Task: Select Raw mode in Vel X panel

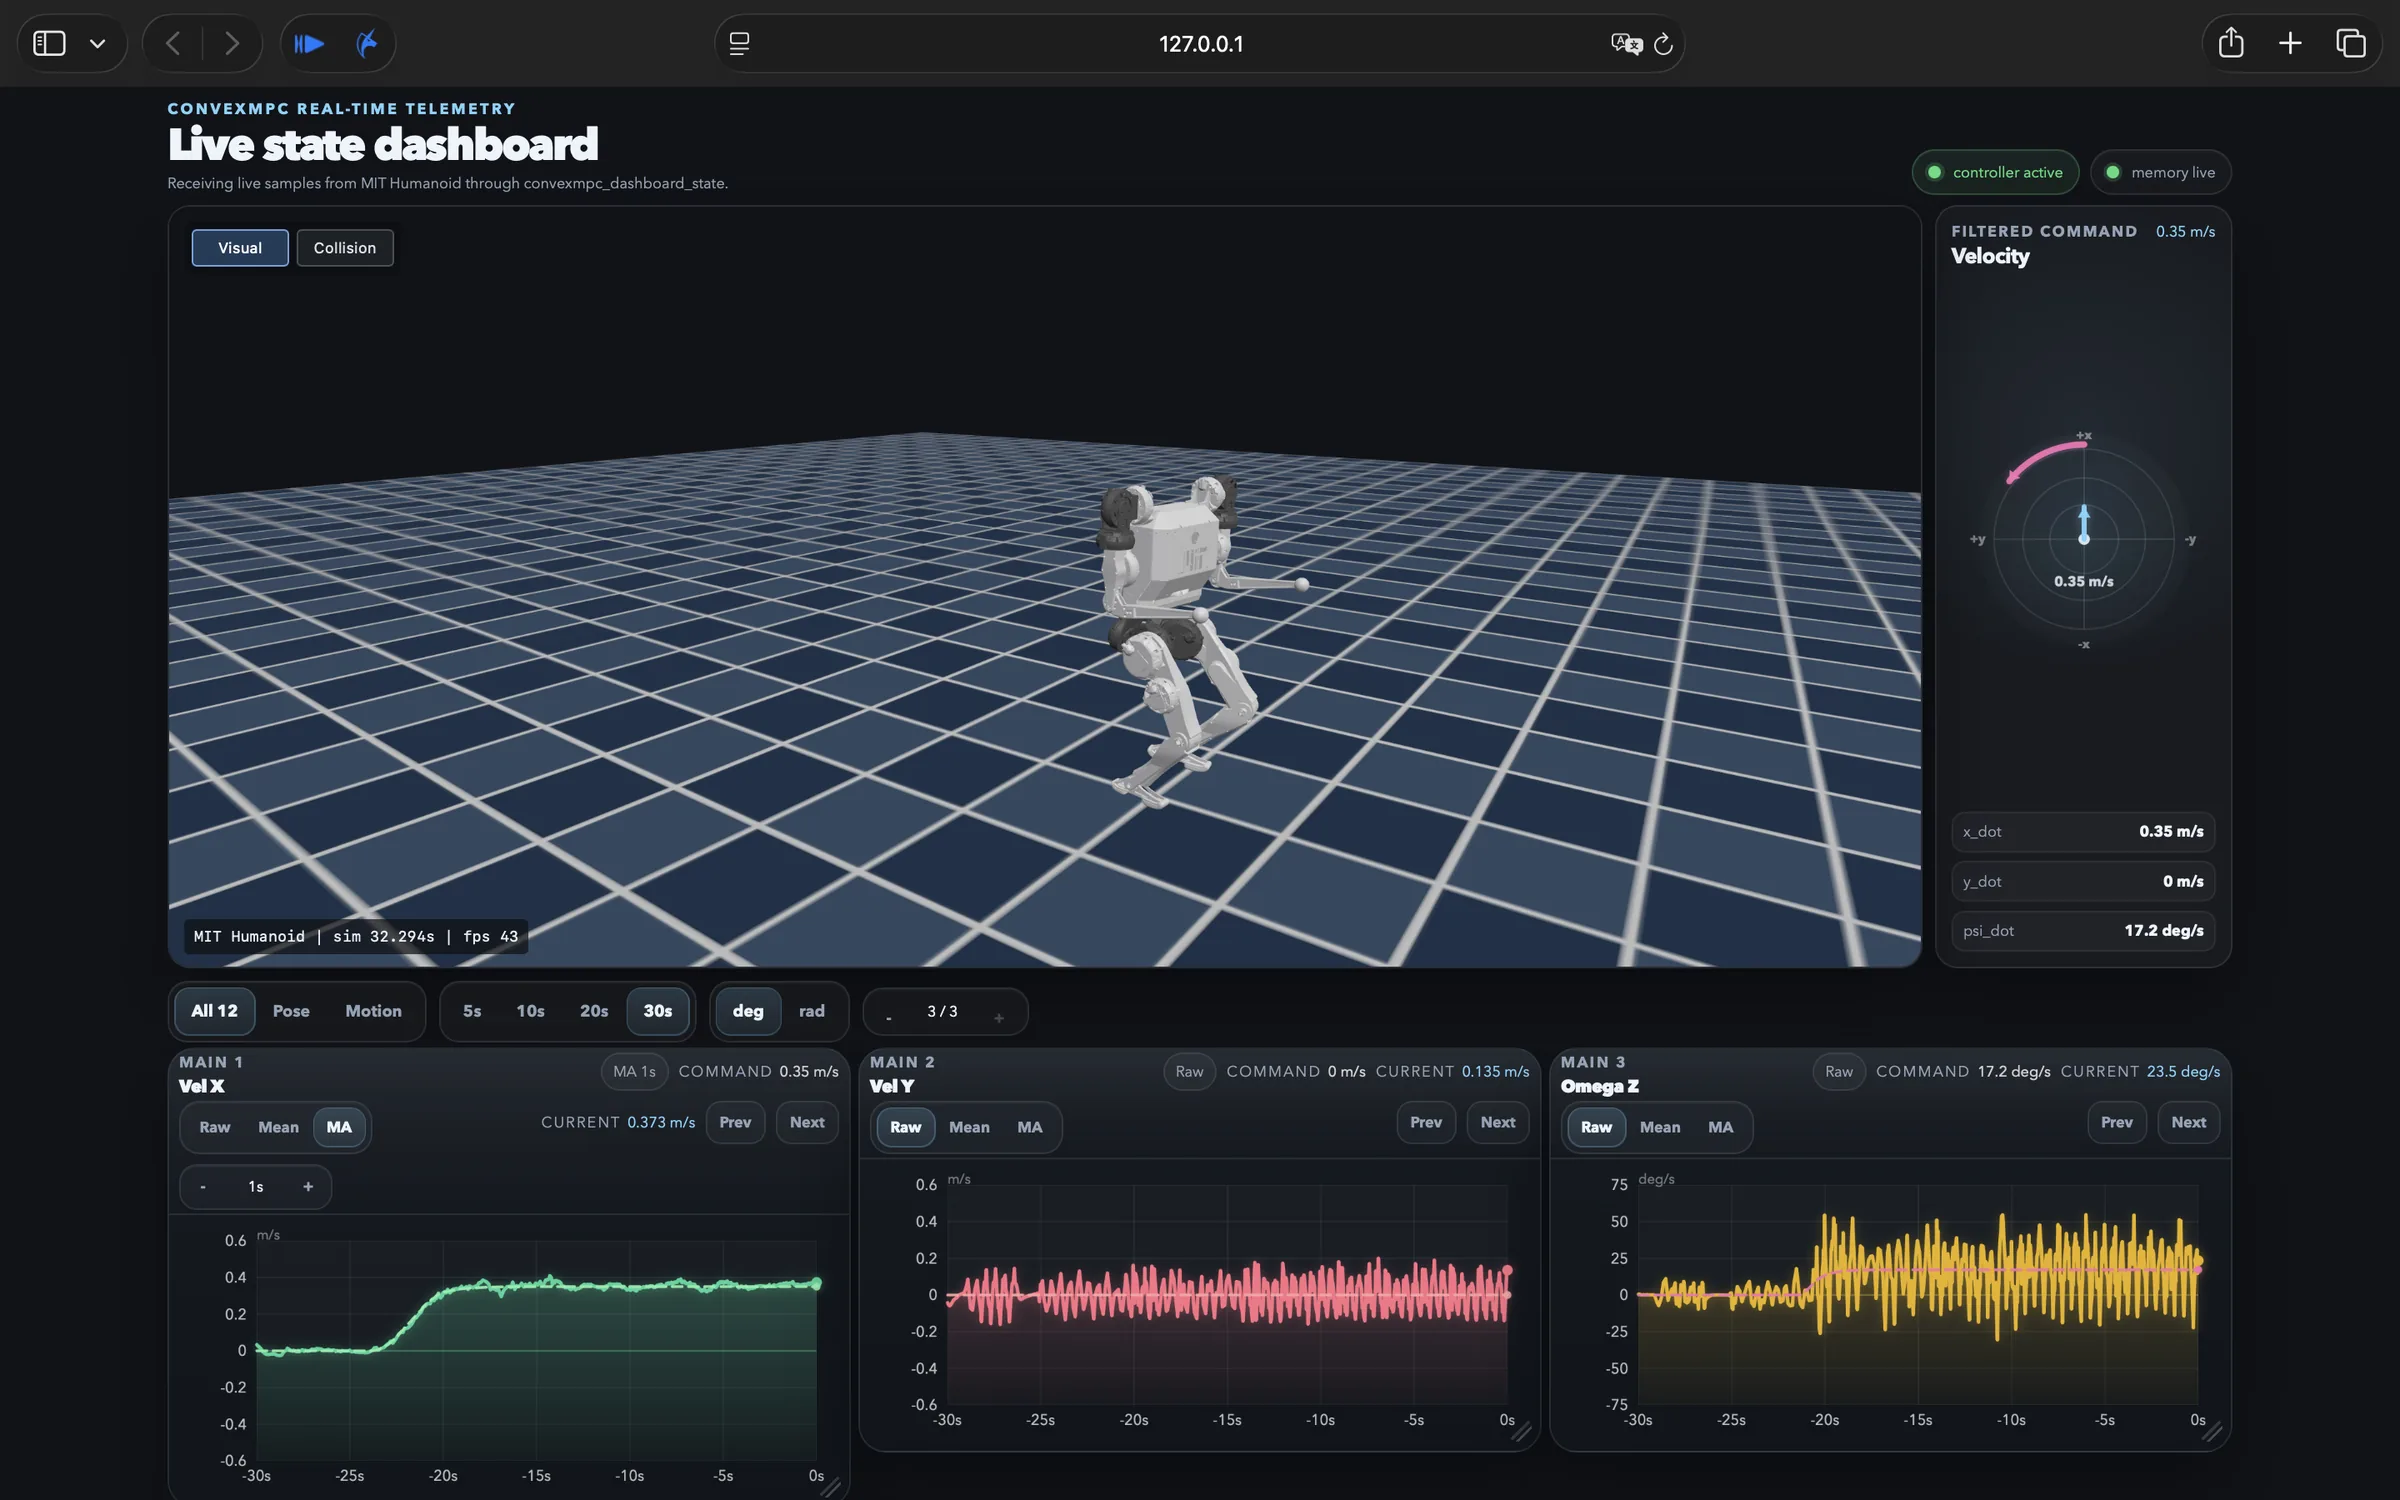Action: [x=215, y=1127]
